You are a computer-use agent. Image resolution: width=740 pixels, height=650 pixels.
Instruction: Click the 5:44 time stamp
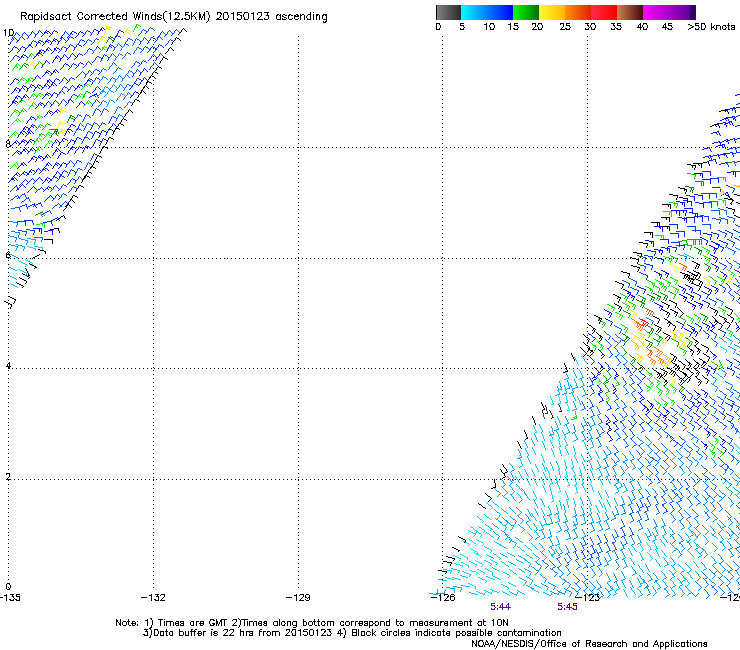(x=500, y=607)
